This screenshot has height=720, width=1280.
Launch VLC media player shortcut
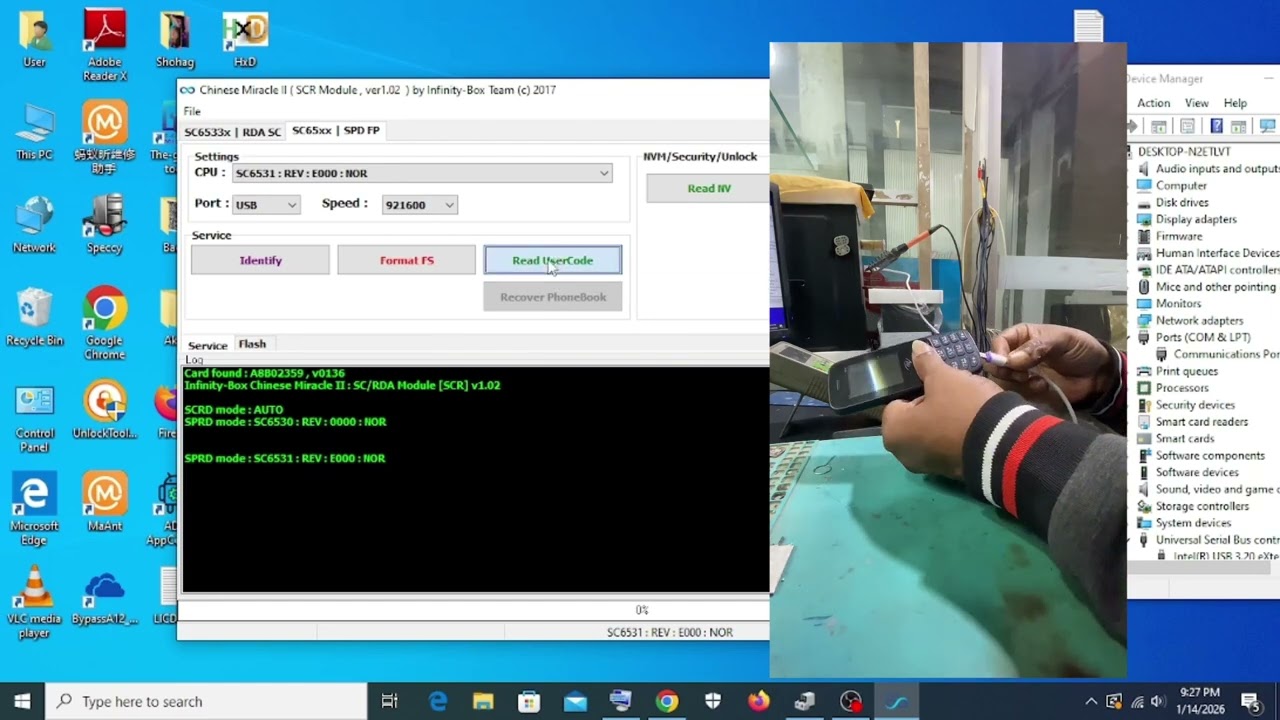34,602
